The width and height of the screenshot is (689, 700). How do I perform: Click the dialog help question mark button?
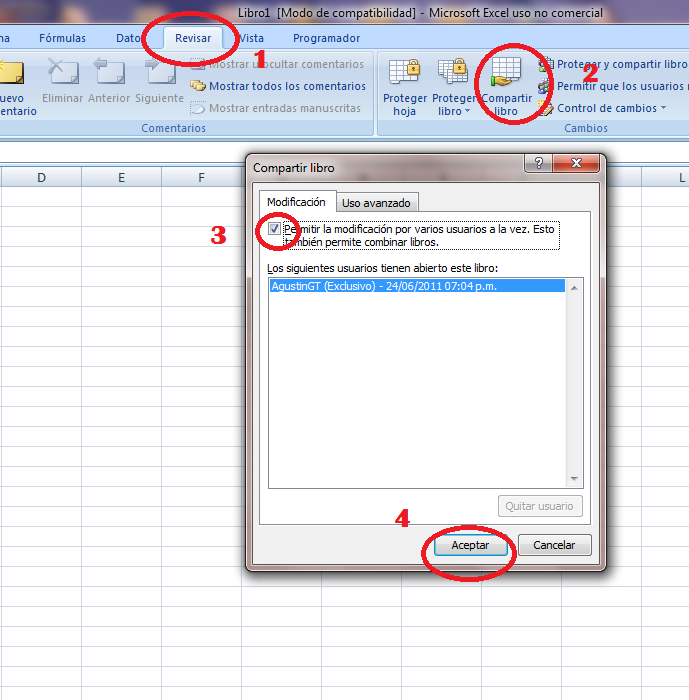tap(539, 163)
